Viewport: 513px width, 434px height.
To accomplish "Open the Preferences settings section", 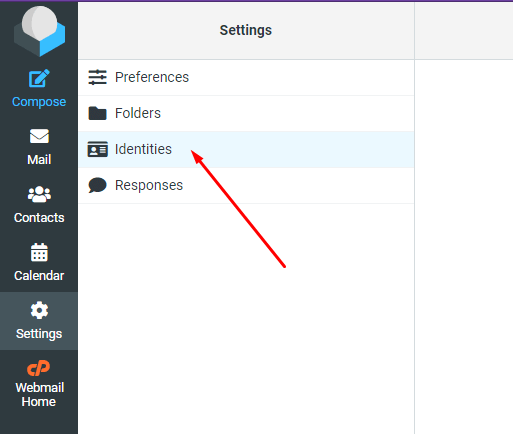I will [x=246, y=77].
